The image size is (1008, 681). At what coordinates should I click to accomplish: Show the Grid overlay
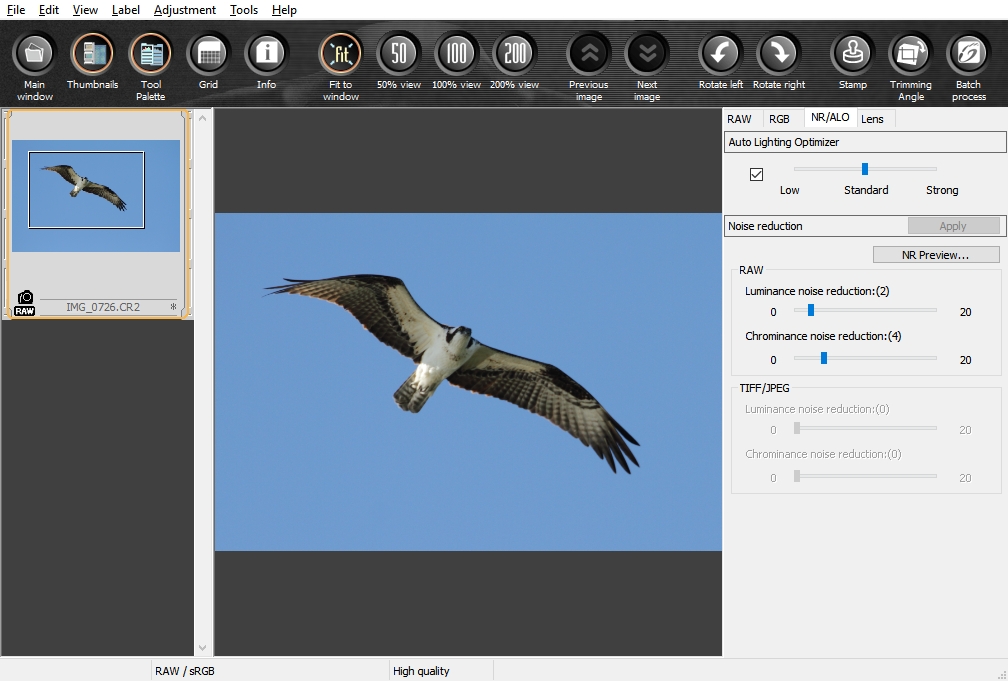coord(208,55)
